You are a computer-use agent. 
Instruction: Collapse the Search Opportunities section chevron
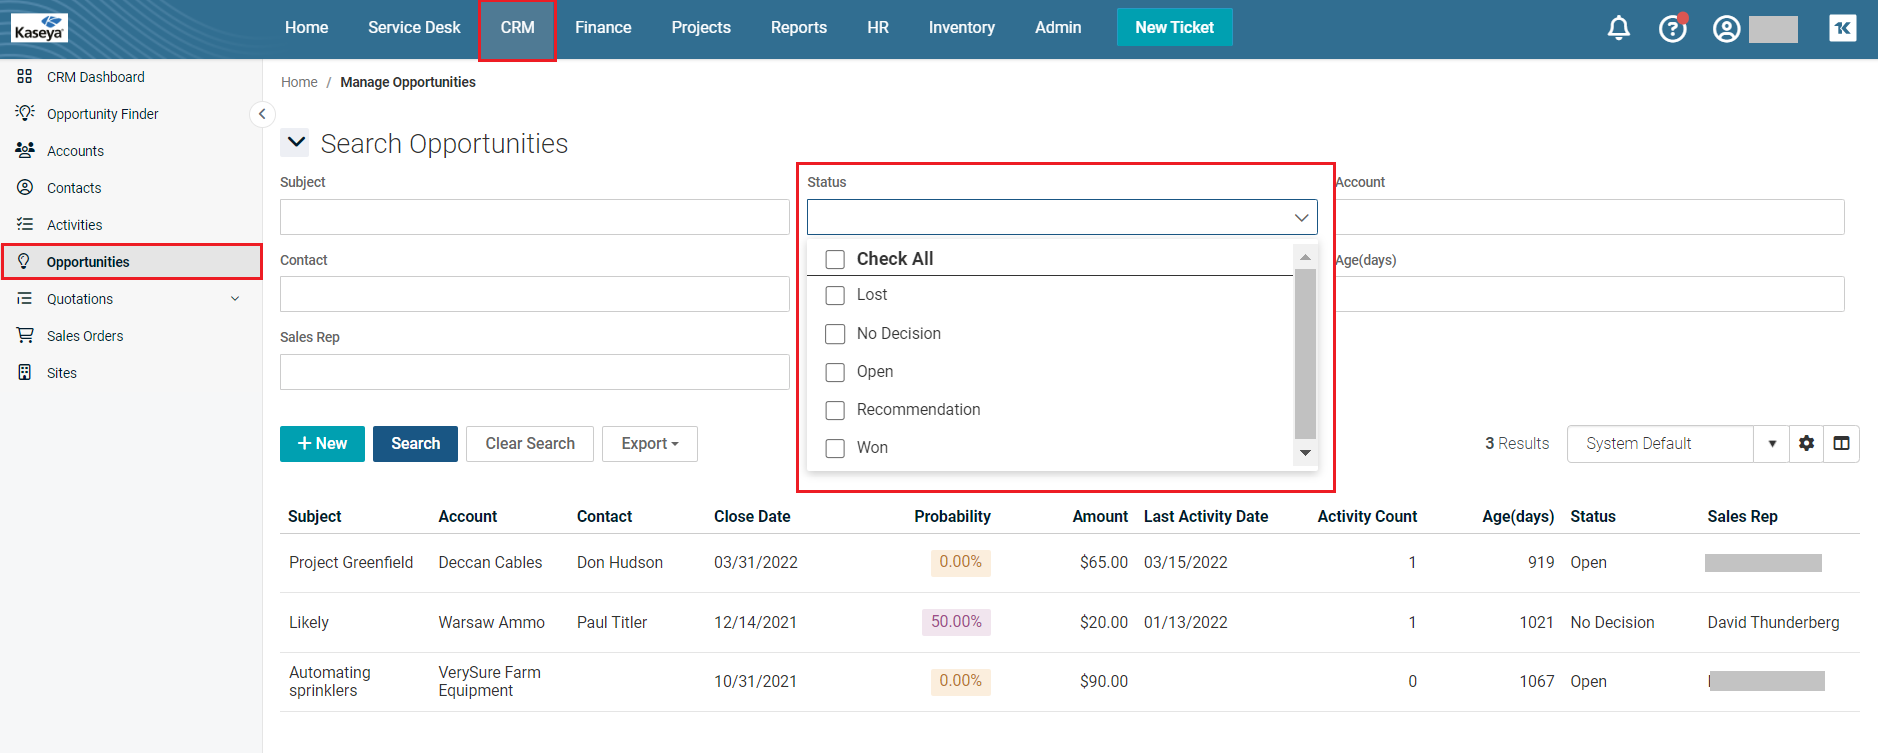[296, 143]
